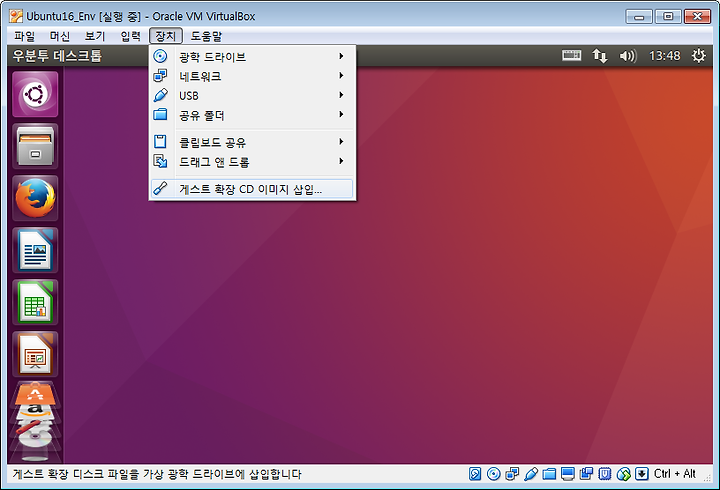Image resolution: width=720 pixels, height=490 pixels.
Task: Click the clipboard icon in menu
Action: coord(160,141)
